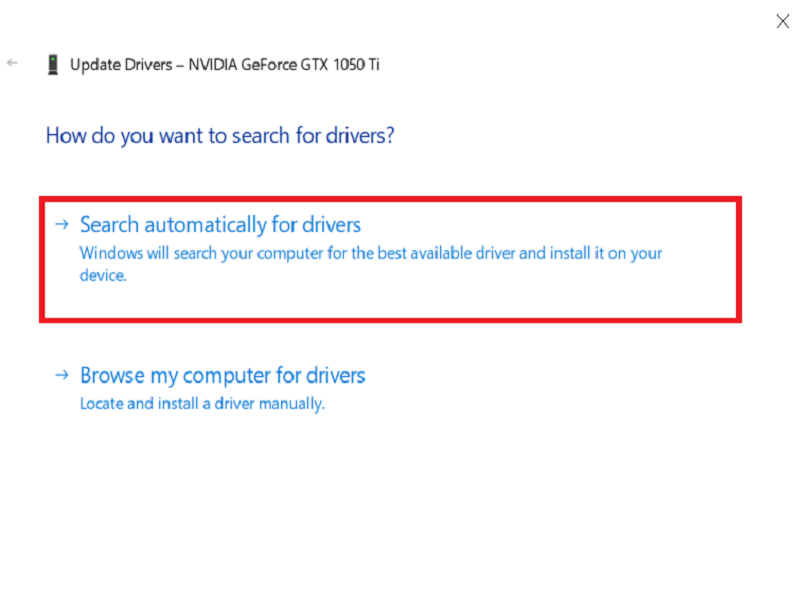The image size is (800, 600).
Task: Click the description starting with Windows will search
Action: tap(370, 253)
